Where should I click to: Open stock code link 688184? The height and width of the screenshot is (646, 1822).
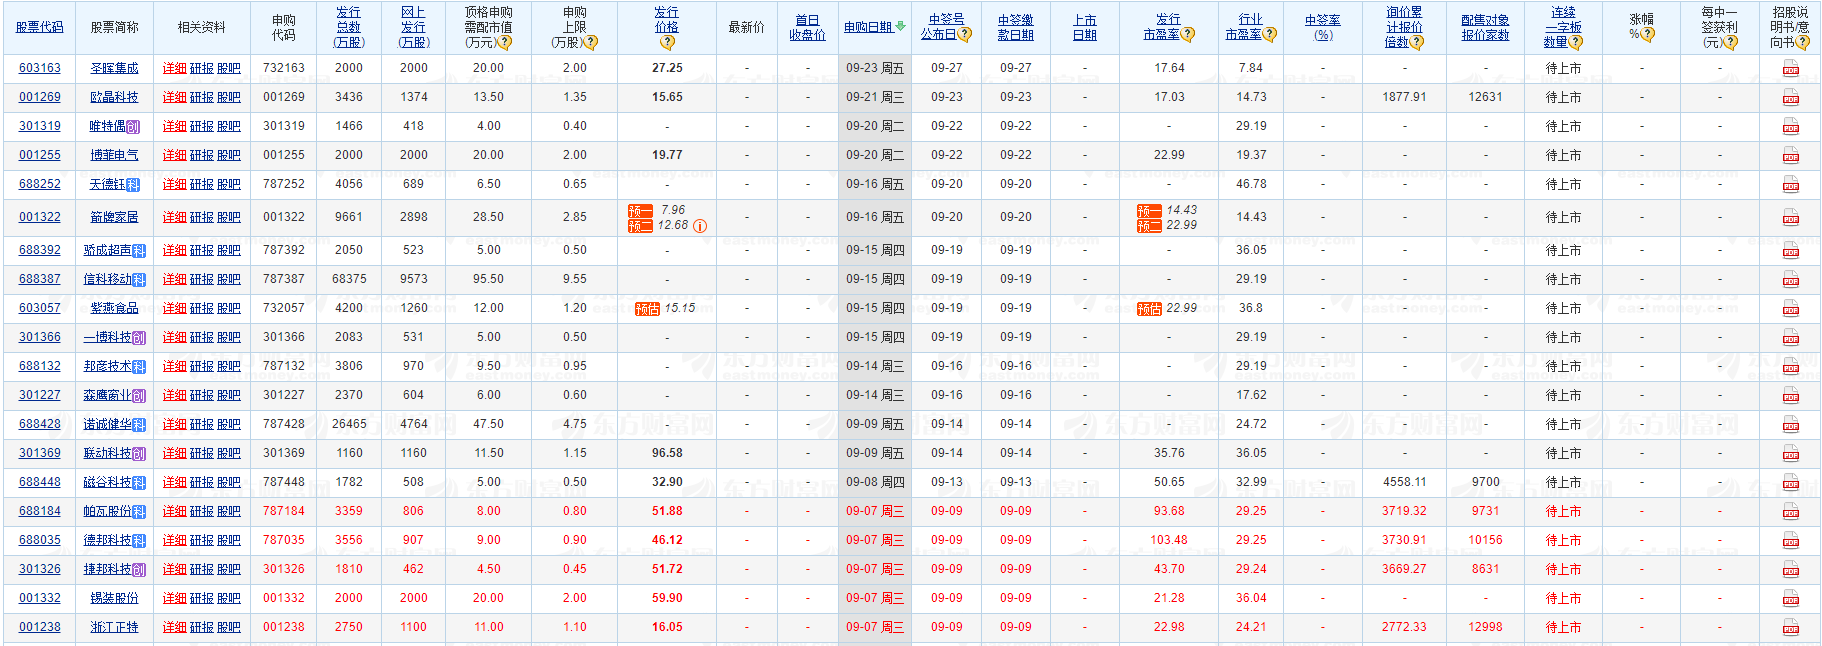[40, 511]
